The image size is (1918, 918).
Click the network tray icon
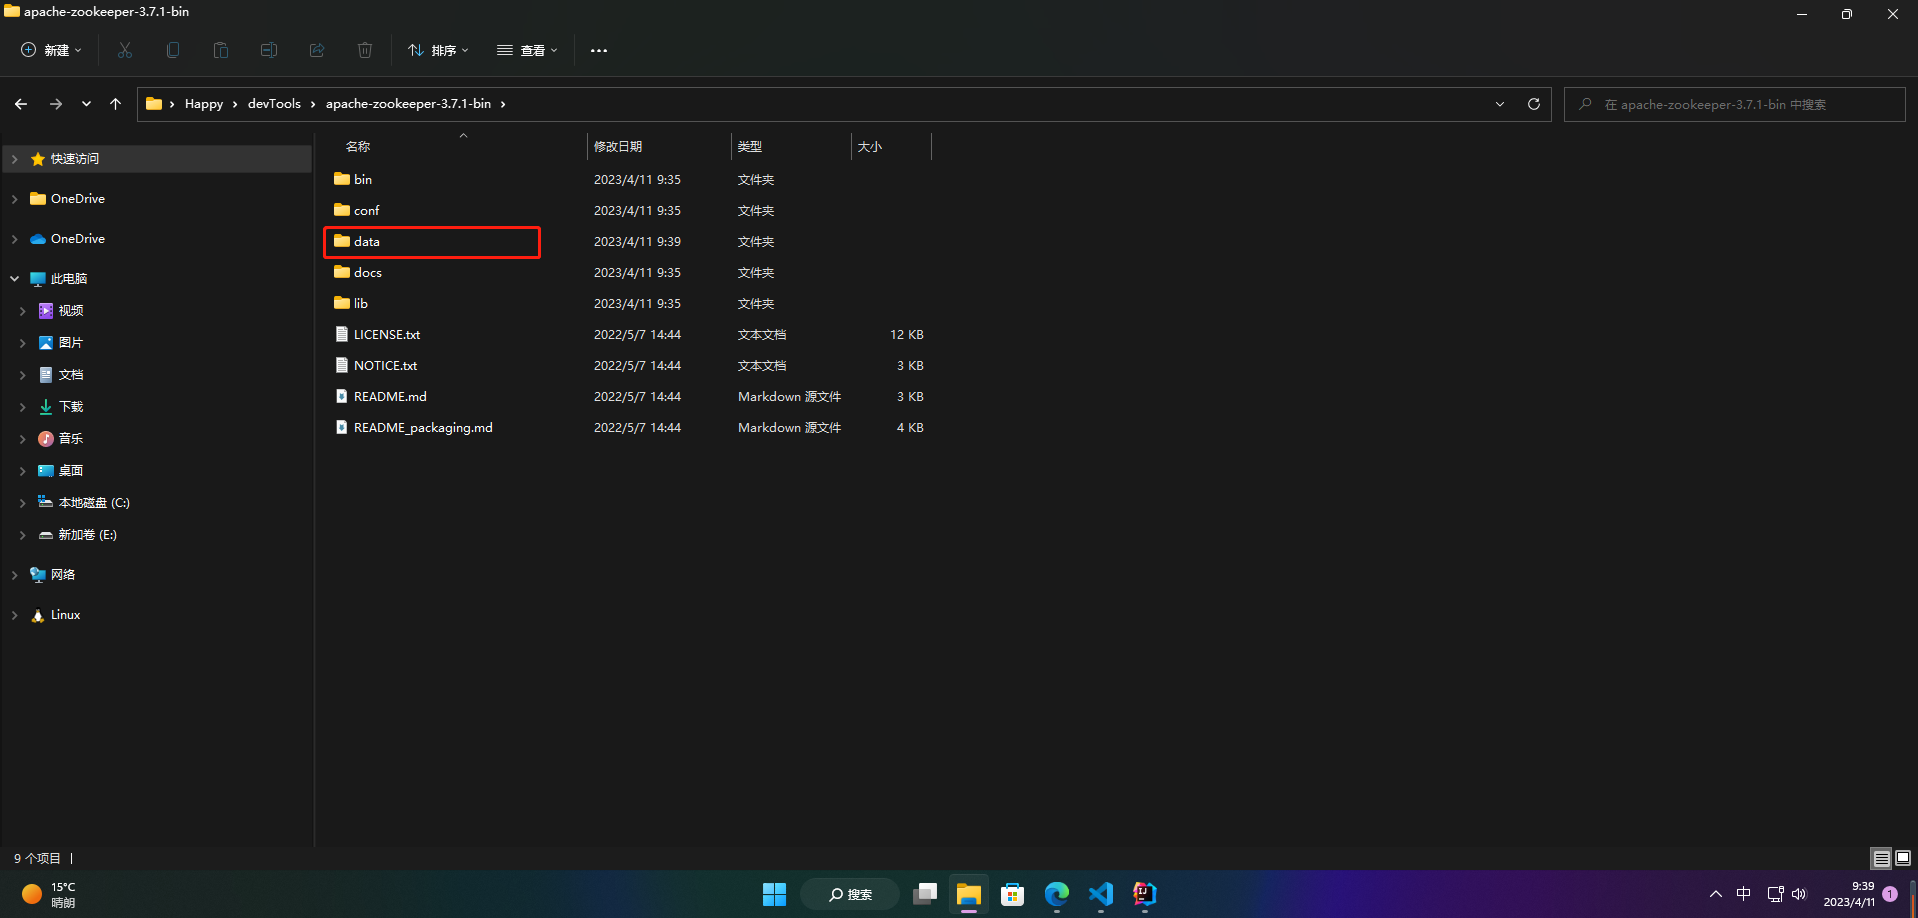point(1775,894)
